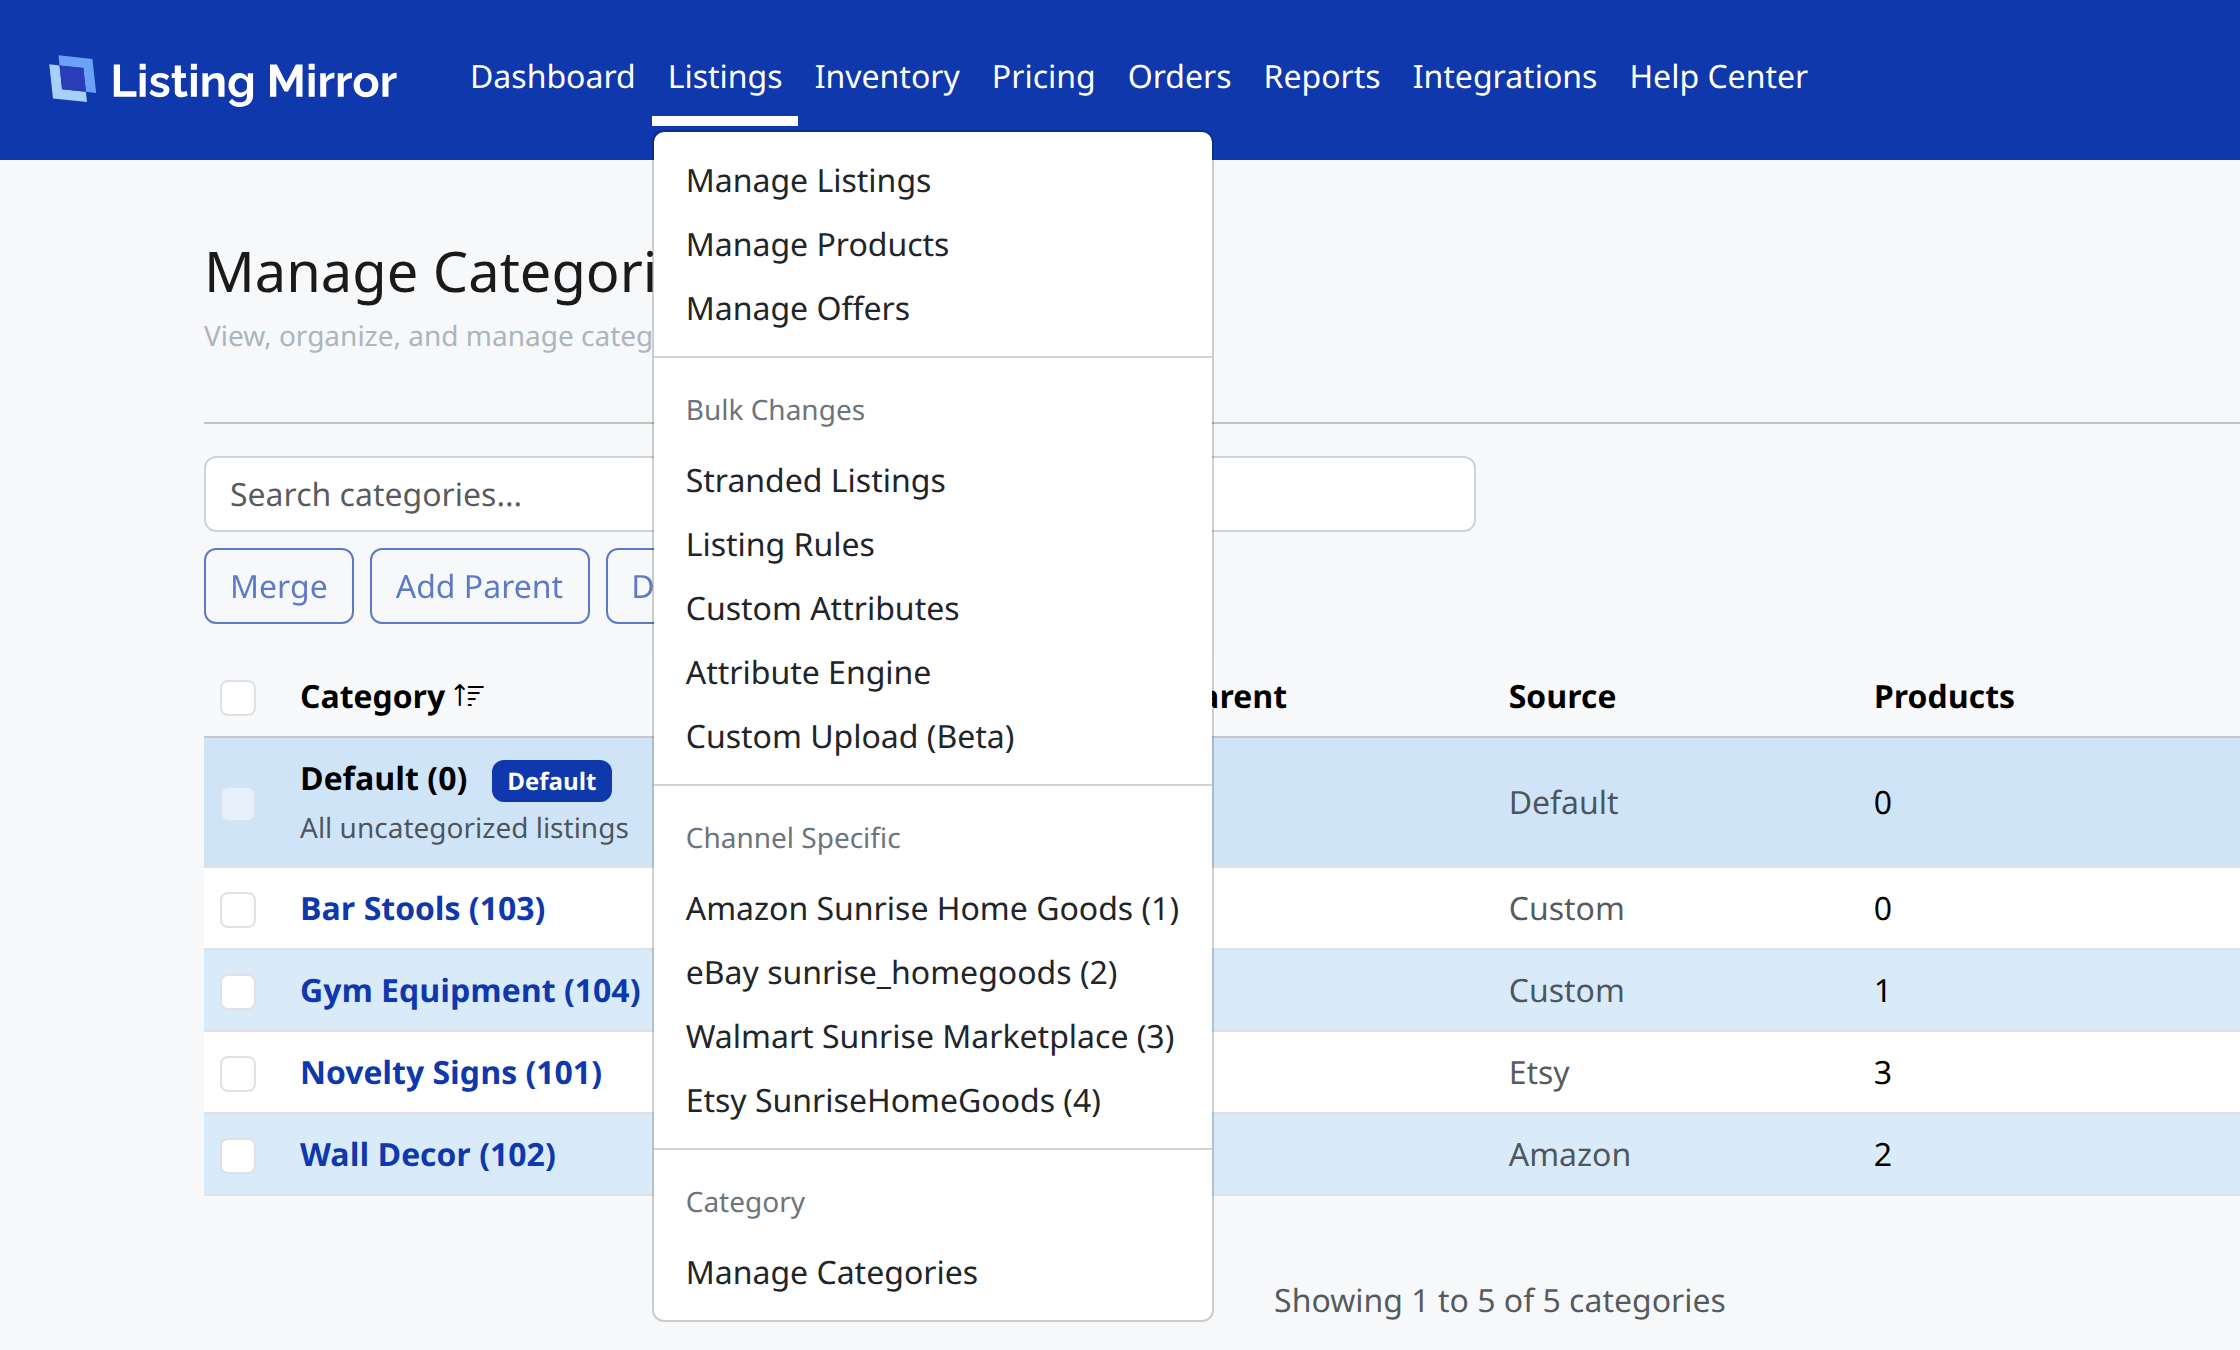
Task: Check the Gym Equipment (104) row checkbox
Action: (238, 991)
